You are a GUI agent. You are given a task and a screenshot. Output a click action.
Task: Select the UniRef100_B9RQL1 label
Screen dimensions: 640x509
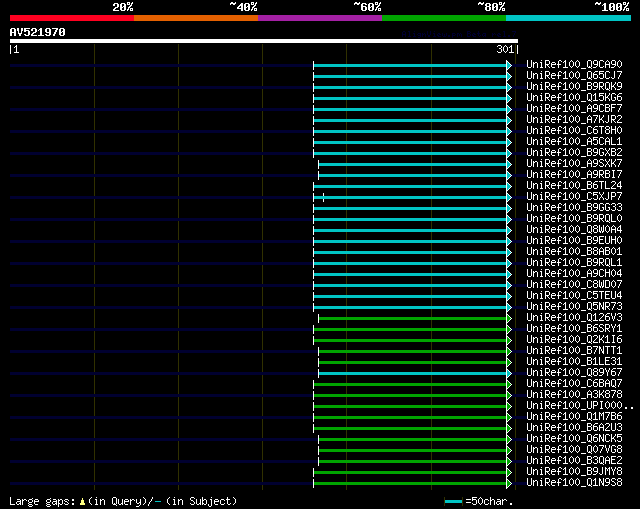574,263
